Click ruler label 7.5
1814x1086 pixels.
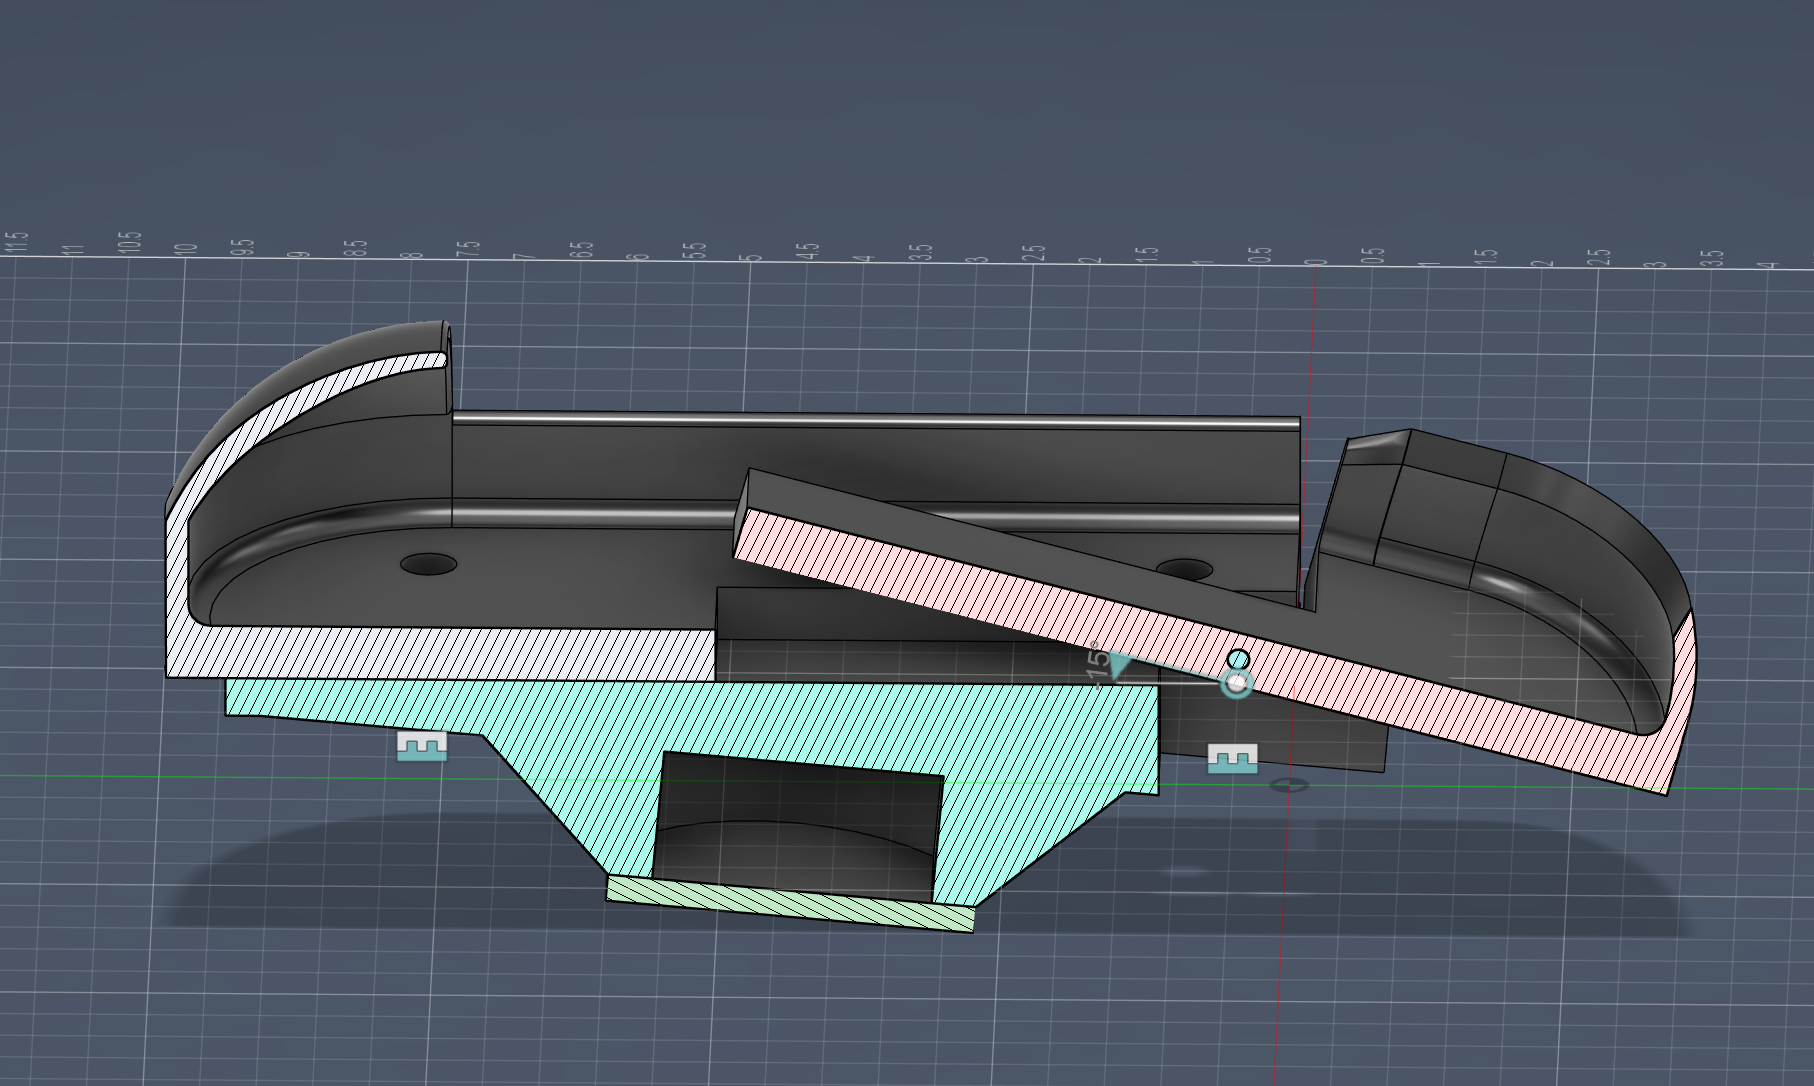click(x=468, y=249)
